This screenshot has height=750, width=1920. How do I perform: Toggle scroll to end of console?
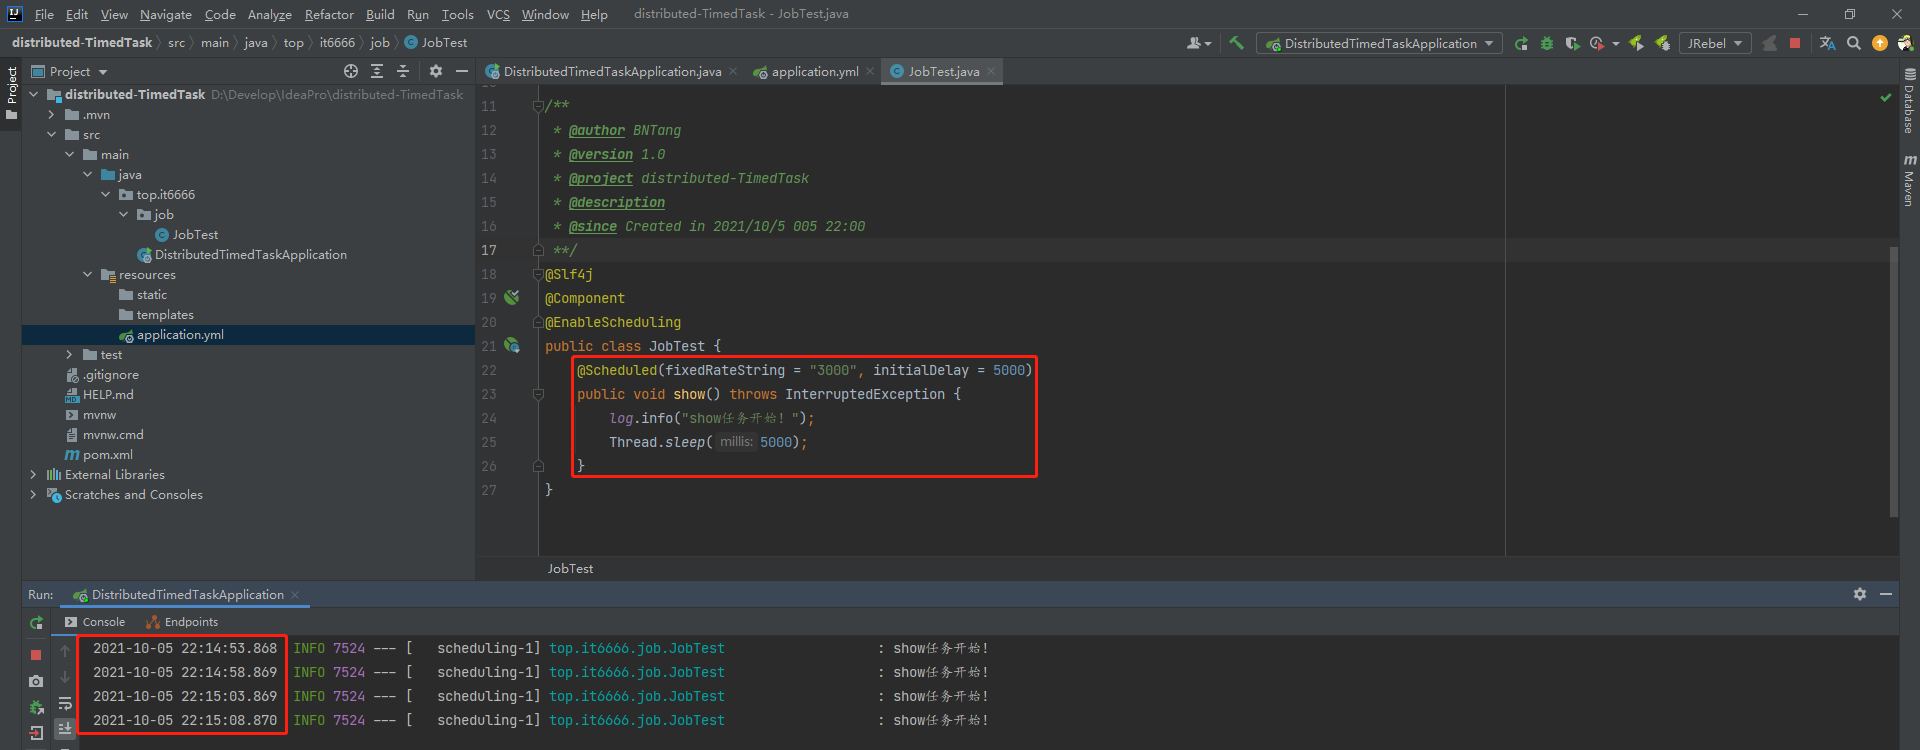pyautogui.click(x=65, y=728)
